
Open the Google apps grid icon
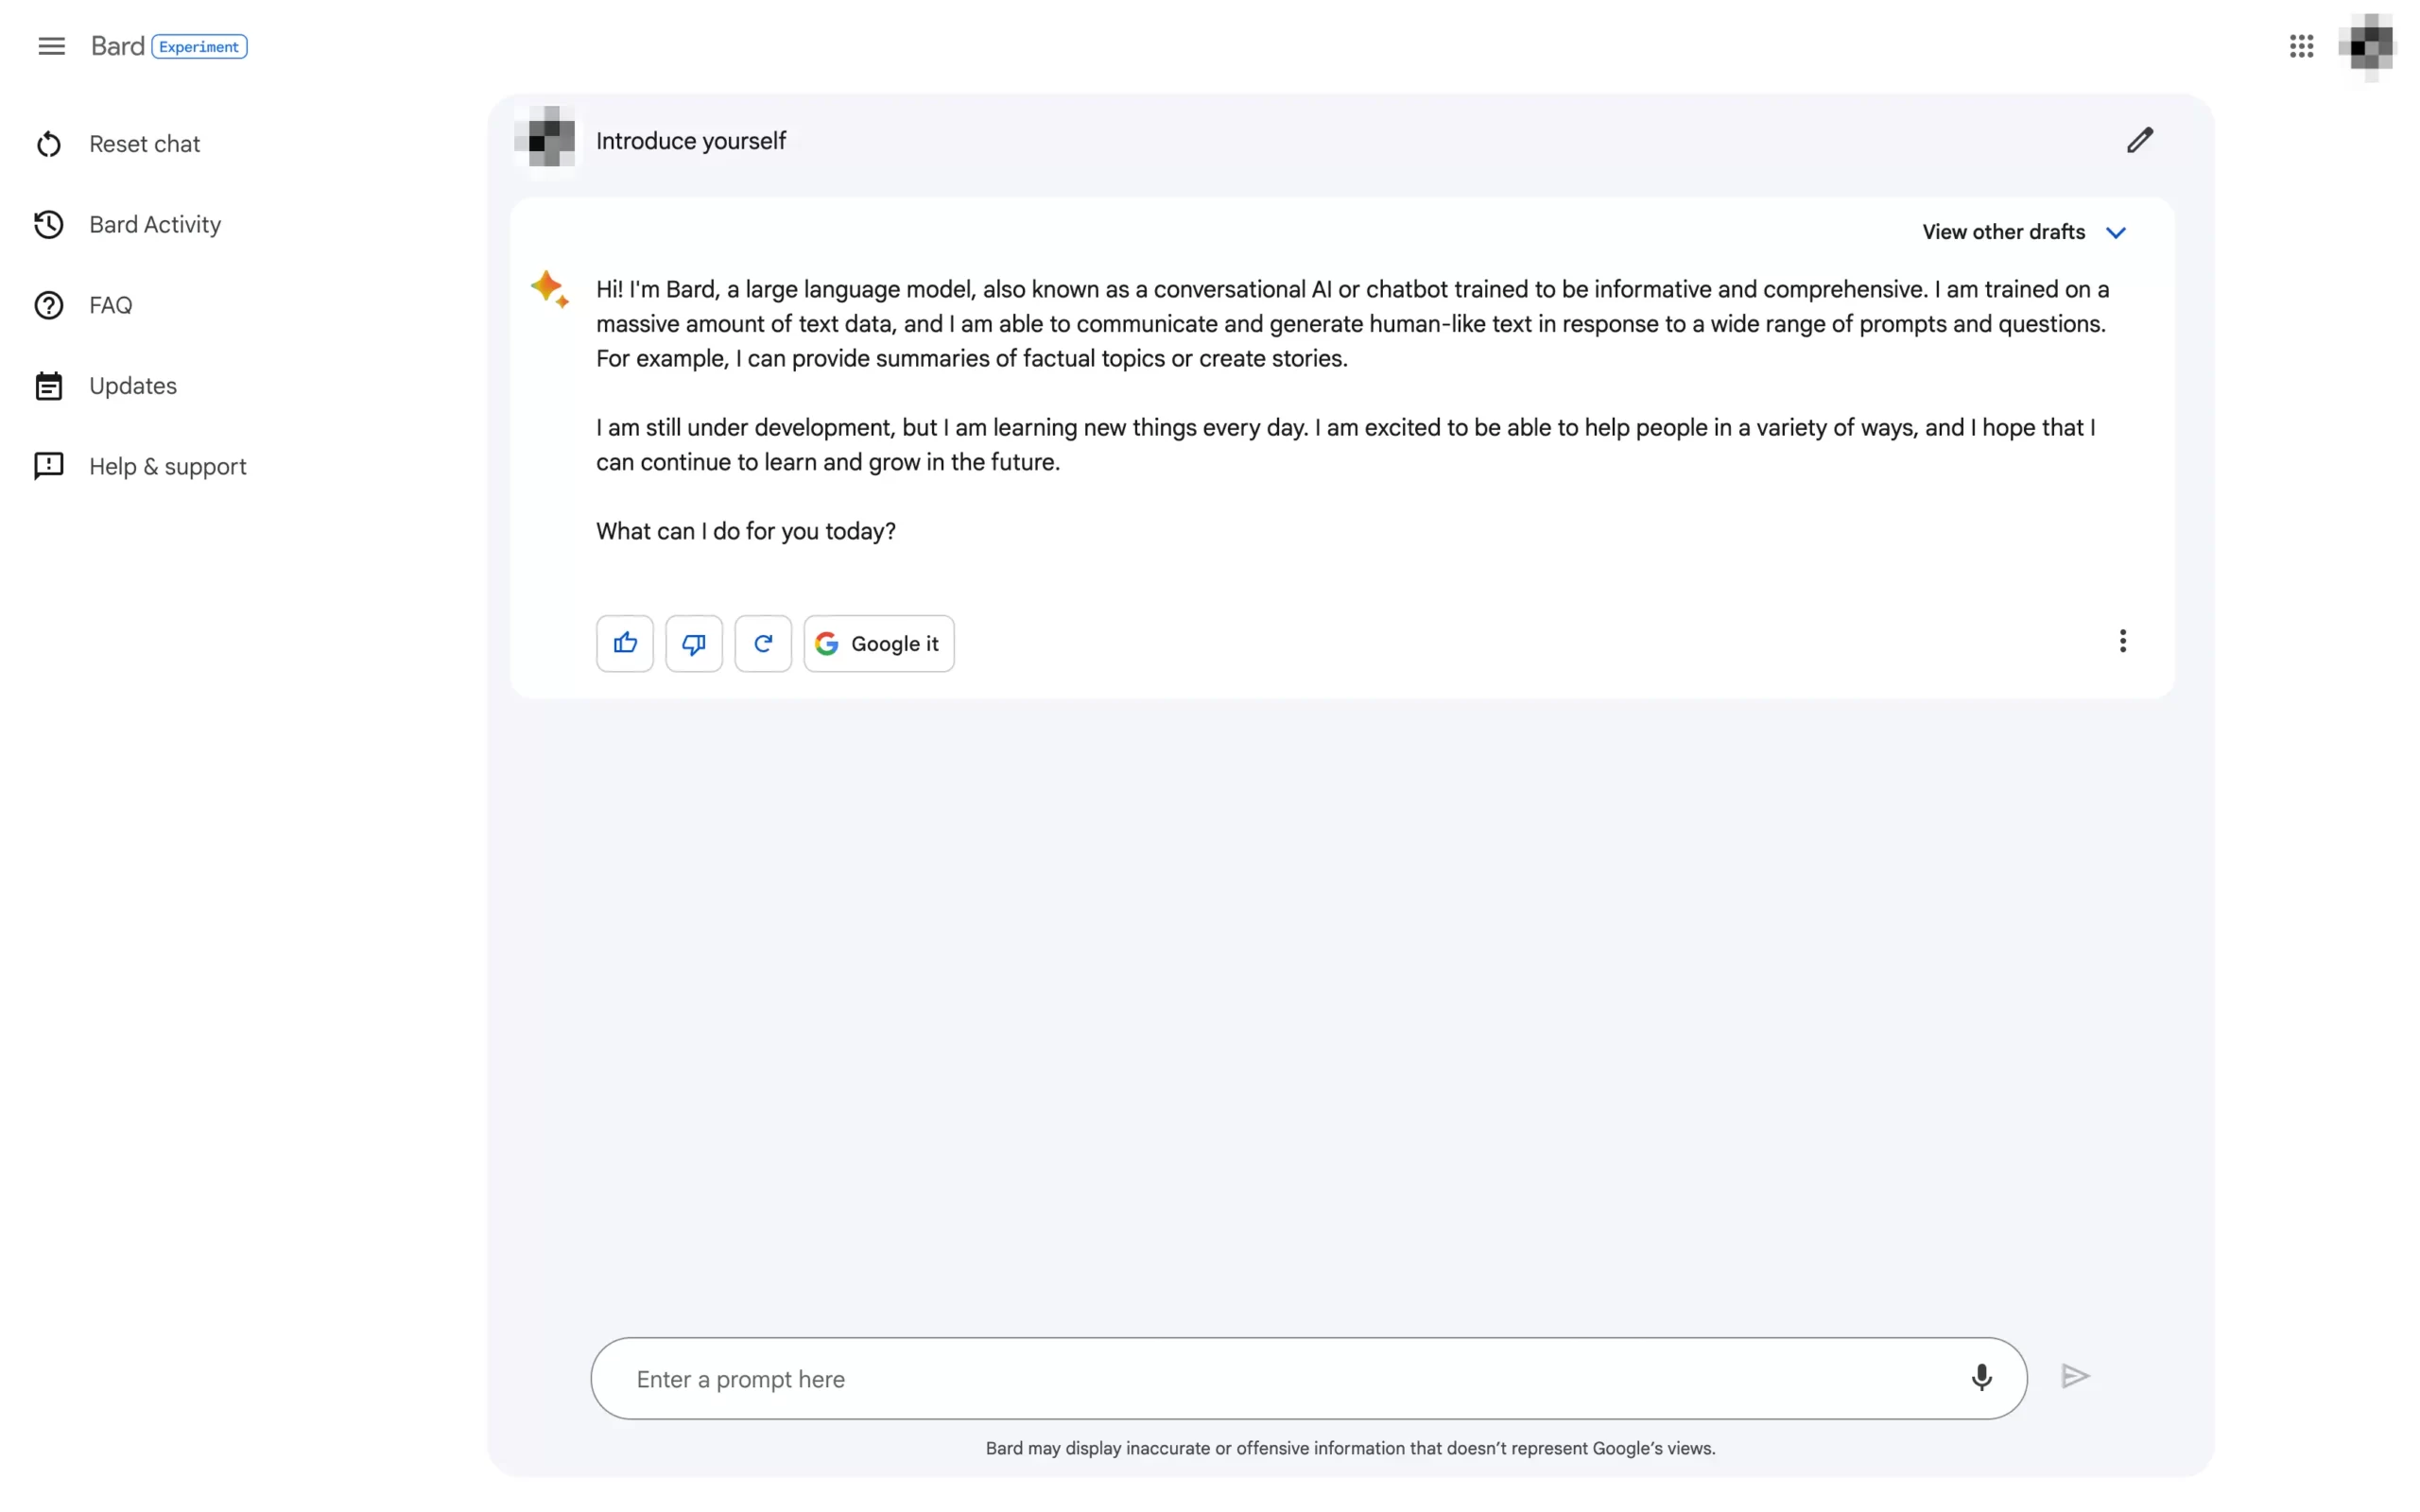pyautogui.click(x=2301, y=46)
